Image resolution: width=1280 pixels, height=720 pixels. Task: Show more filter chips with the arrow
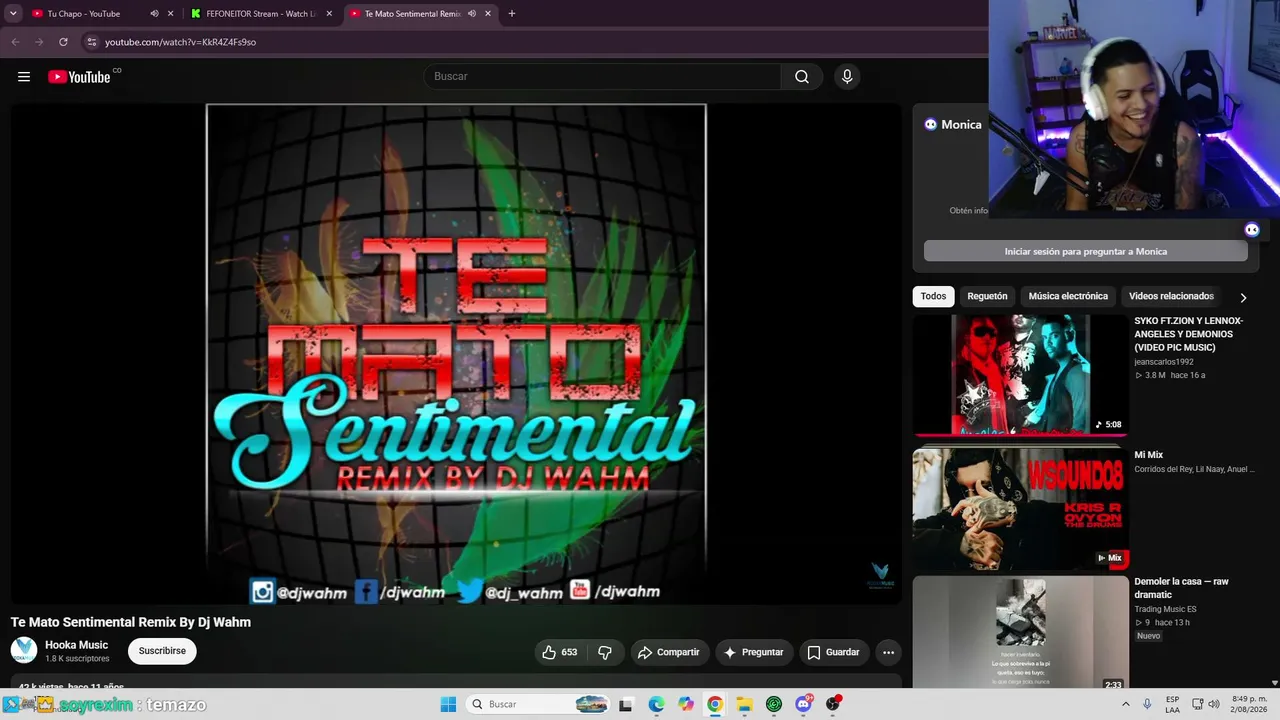1243,297
